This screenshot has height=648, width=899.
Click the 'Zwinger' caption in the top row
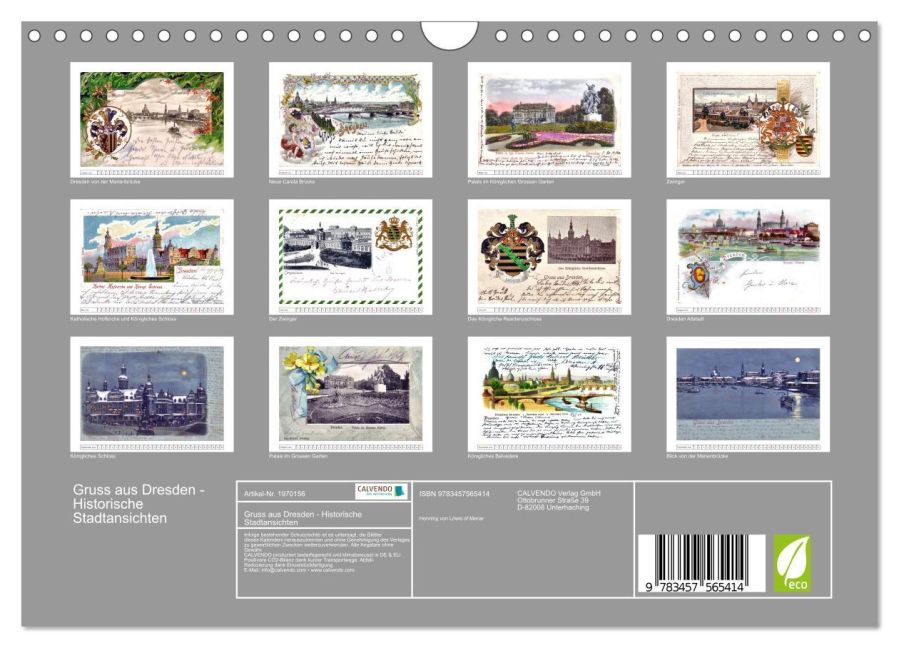676,182
